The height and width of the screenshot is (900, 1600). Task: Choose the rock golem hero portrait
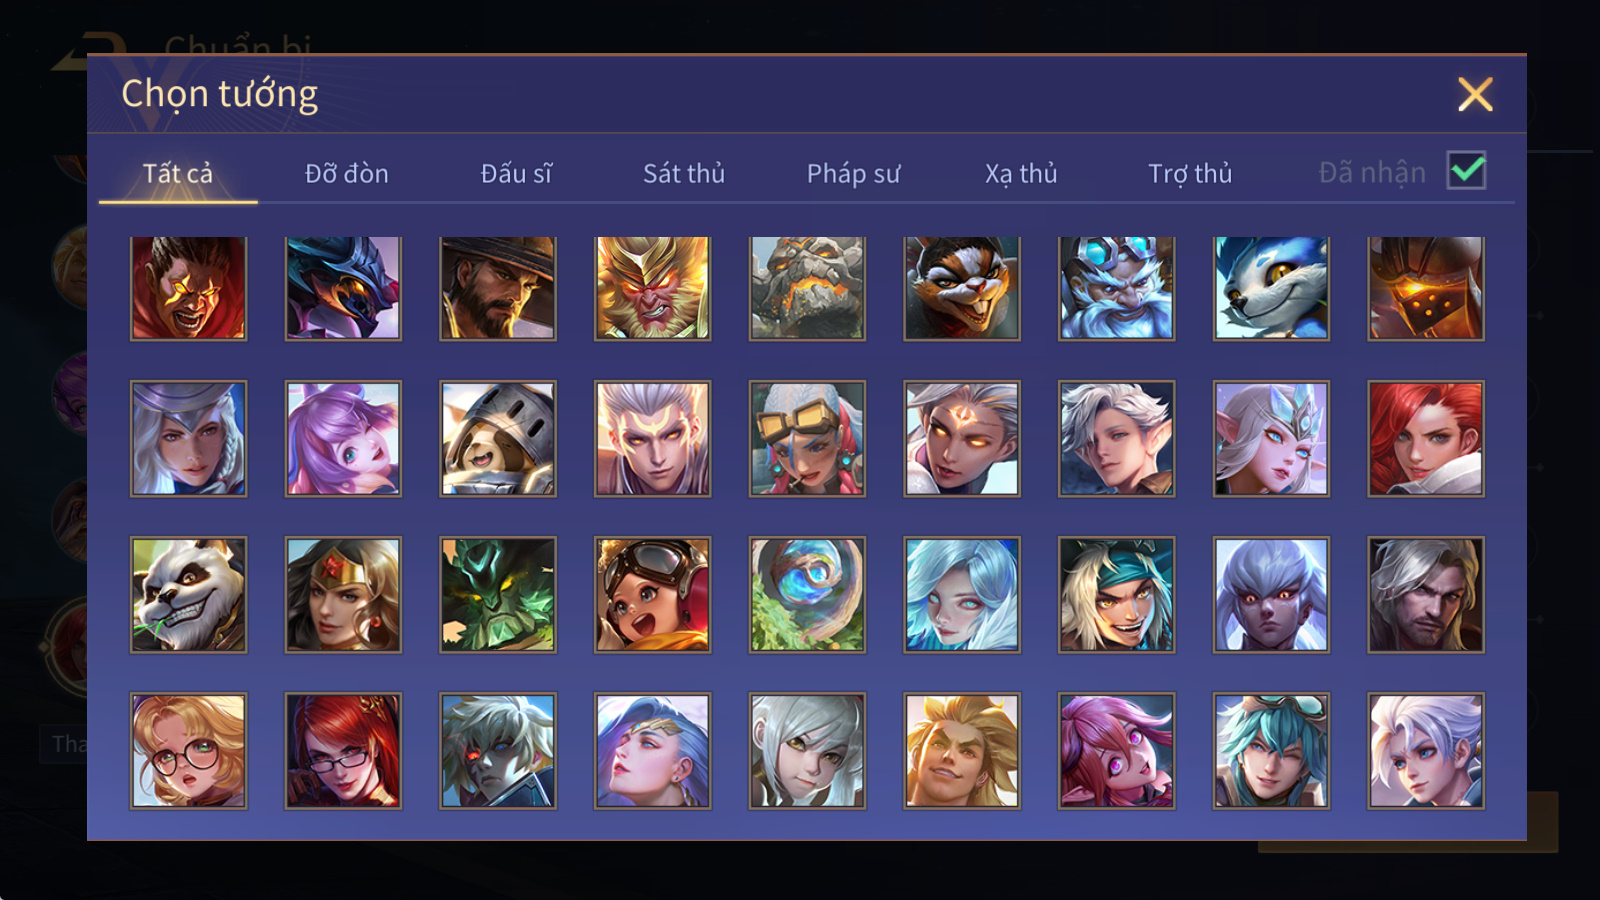click(807, 288)
